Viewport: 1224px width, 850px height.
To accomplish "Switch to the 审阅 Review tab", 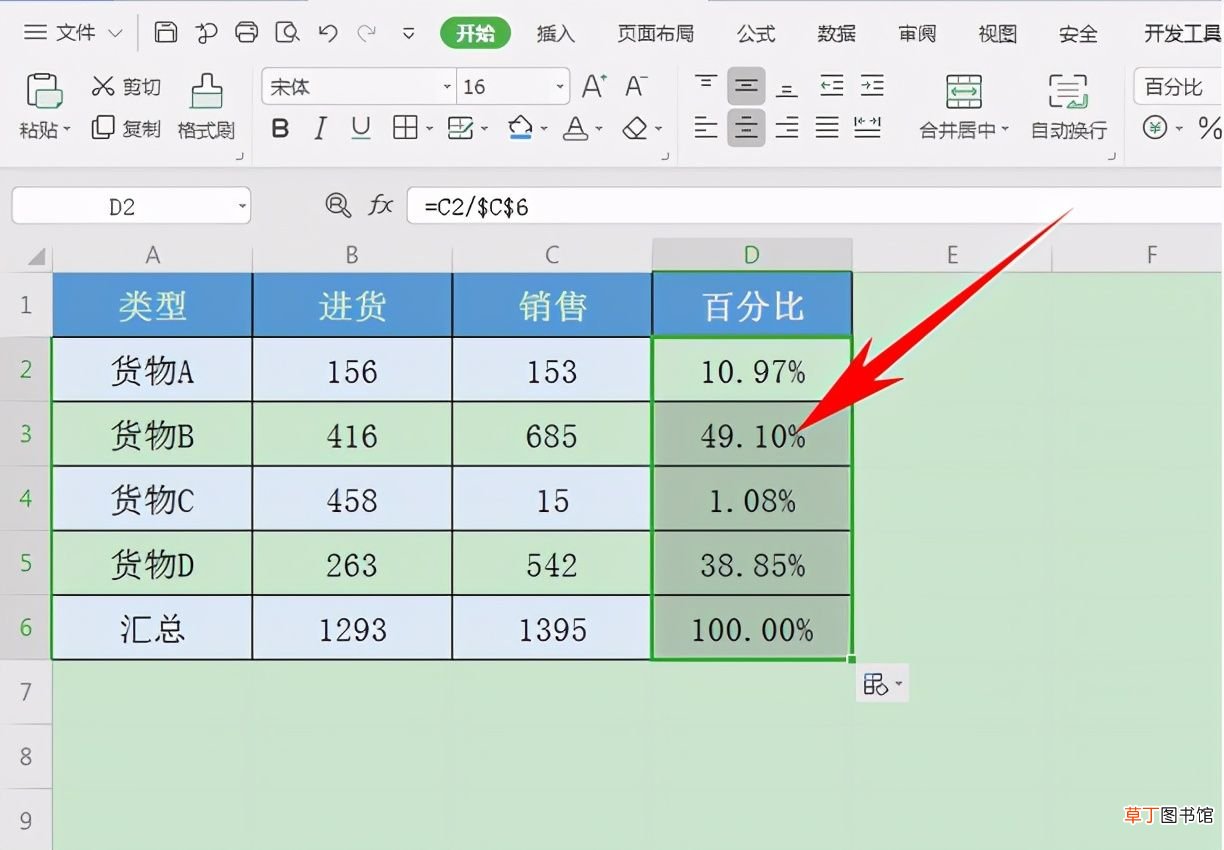I will (x=917, y=34).
